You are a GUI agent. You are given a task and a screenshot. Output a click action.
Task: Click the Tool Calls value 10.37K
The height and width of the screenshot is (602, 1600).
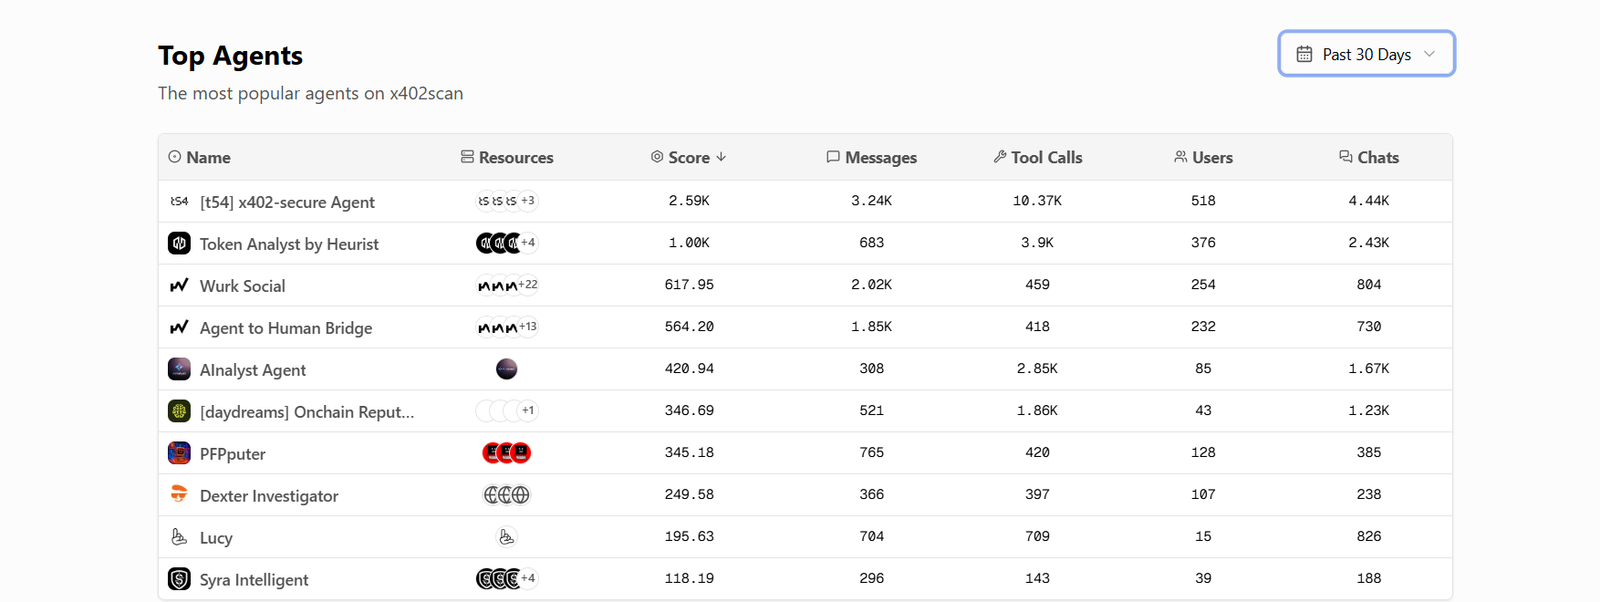1037,201
